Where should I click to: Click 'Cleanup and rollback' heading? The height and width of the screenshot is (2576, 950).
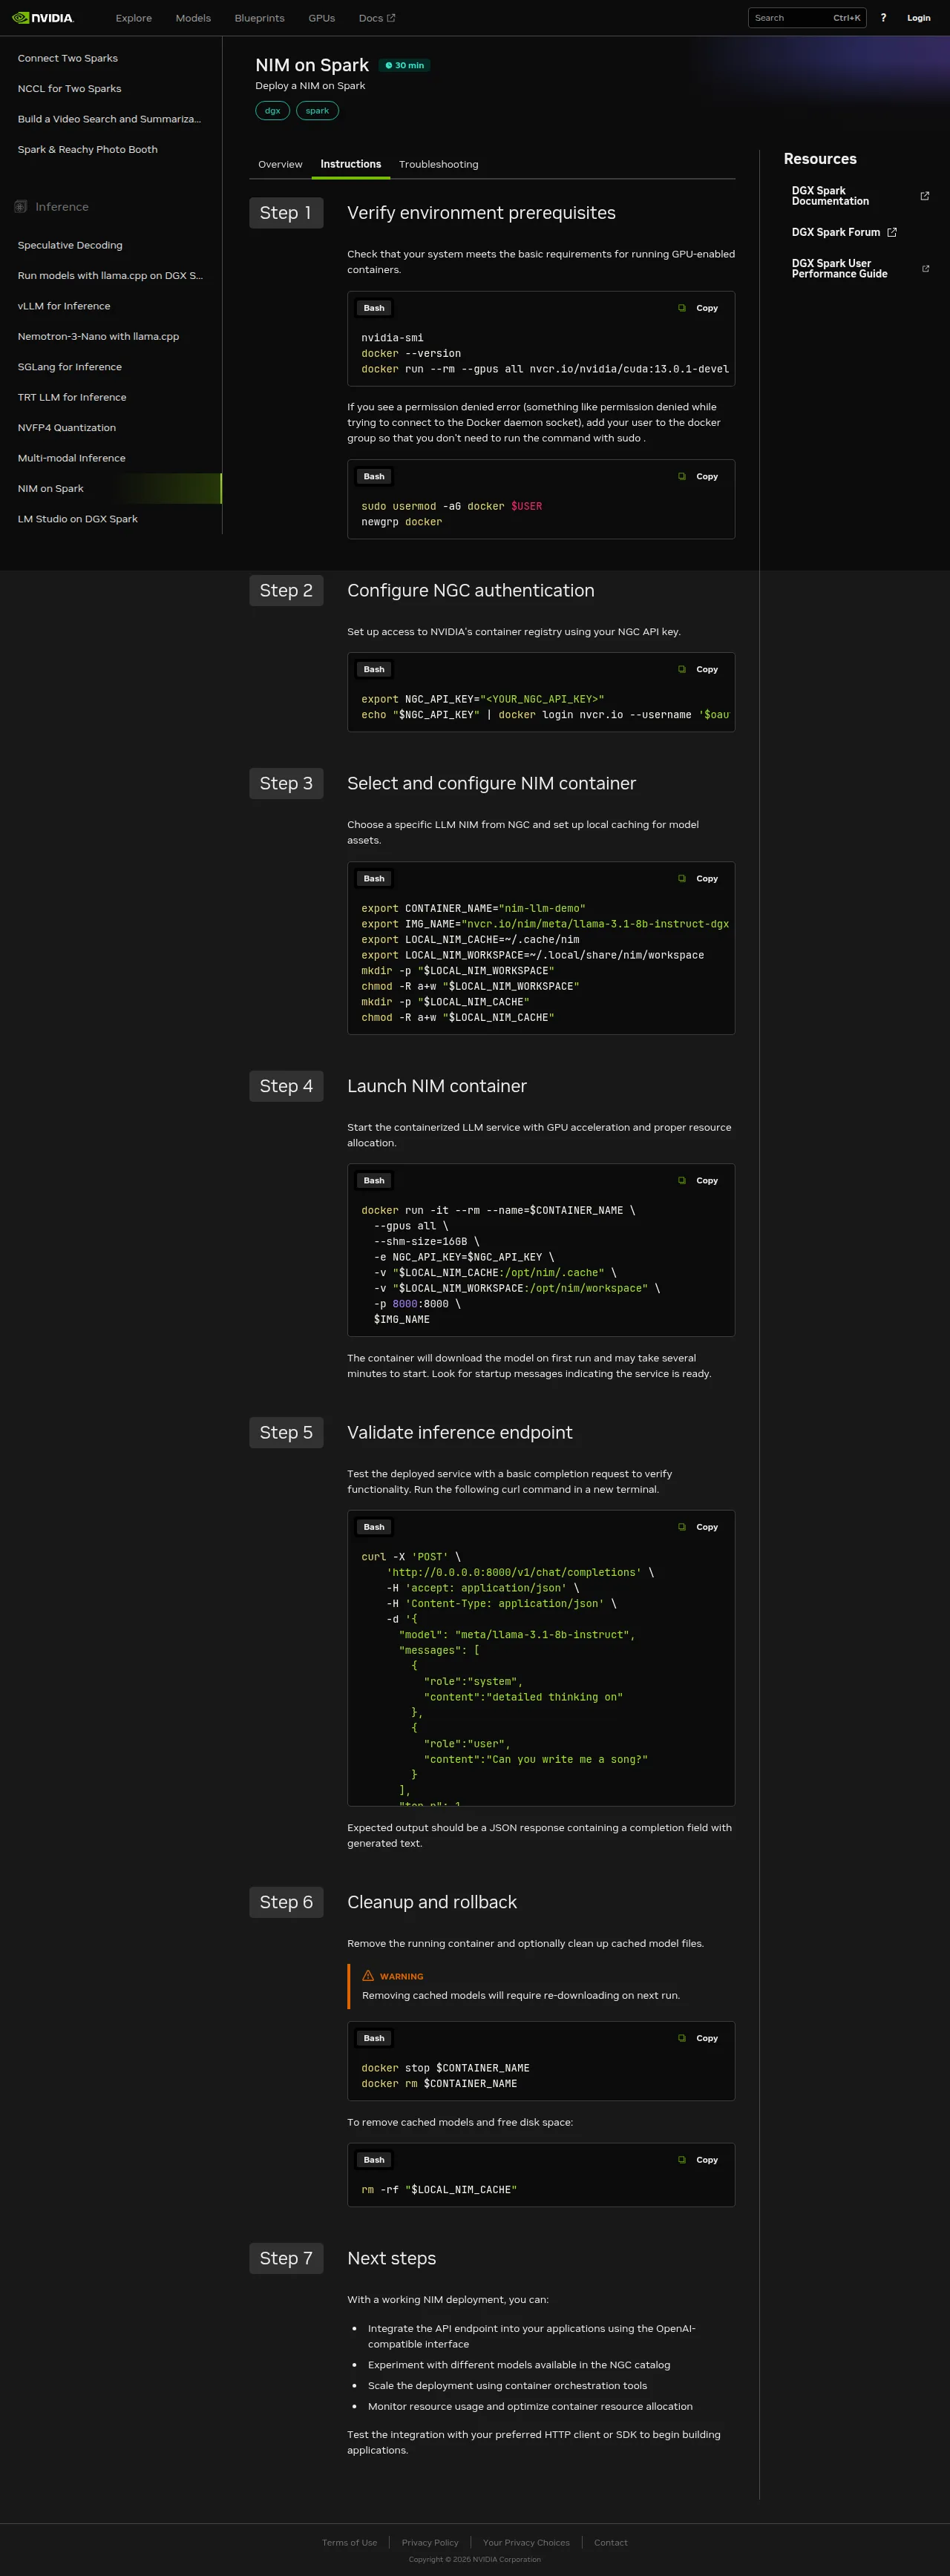(x=432, y=1902)
